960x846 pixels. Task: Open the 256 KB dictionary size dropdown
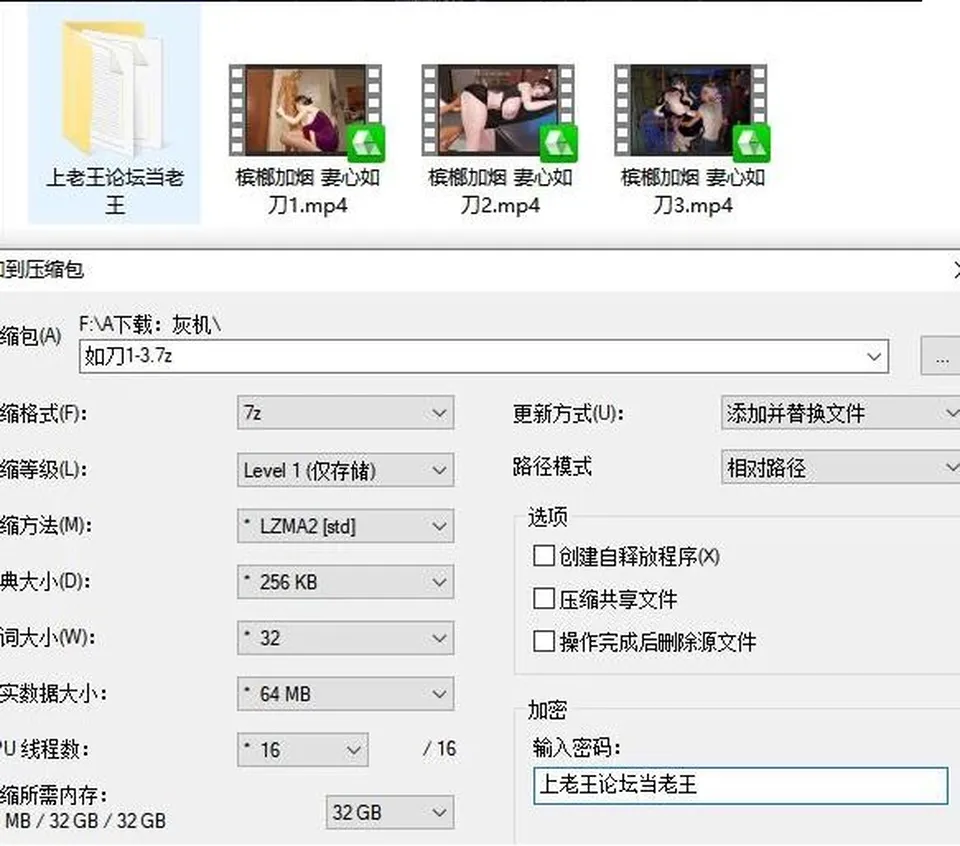click(x=345, y=582)
